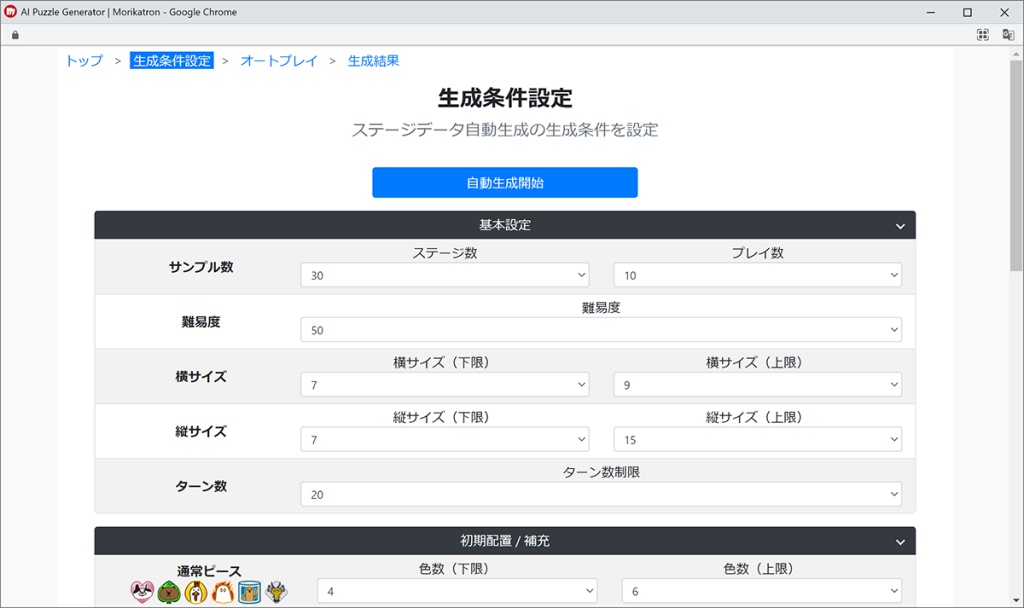Image resolution: width=1024 pixels, height=608 pixels.
Task: Click the green leaf bear piece icon
Action: tap(169, 592)
